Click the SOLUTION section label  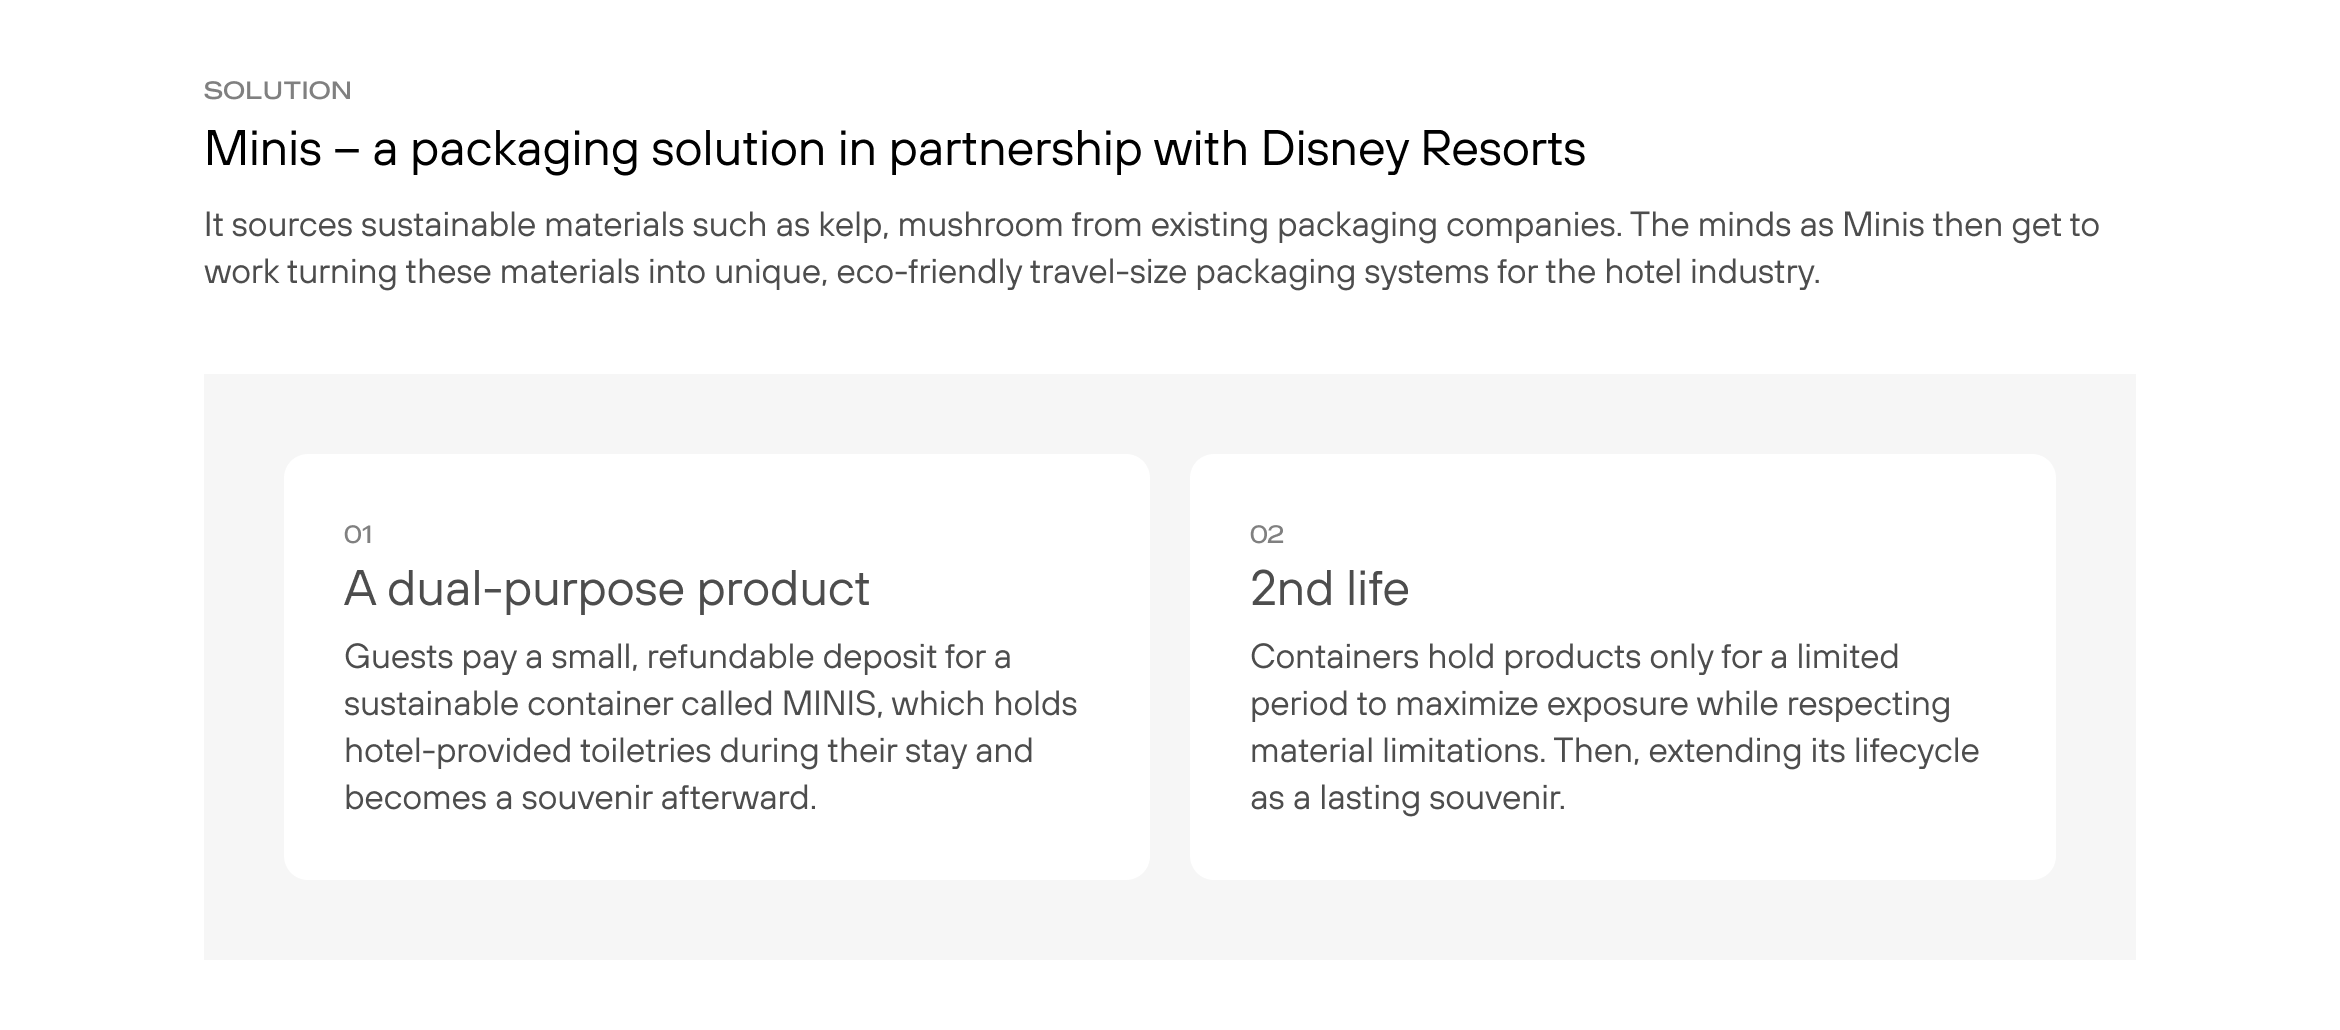277,91
